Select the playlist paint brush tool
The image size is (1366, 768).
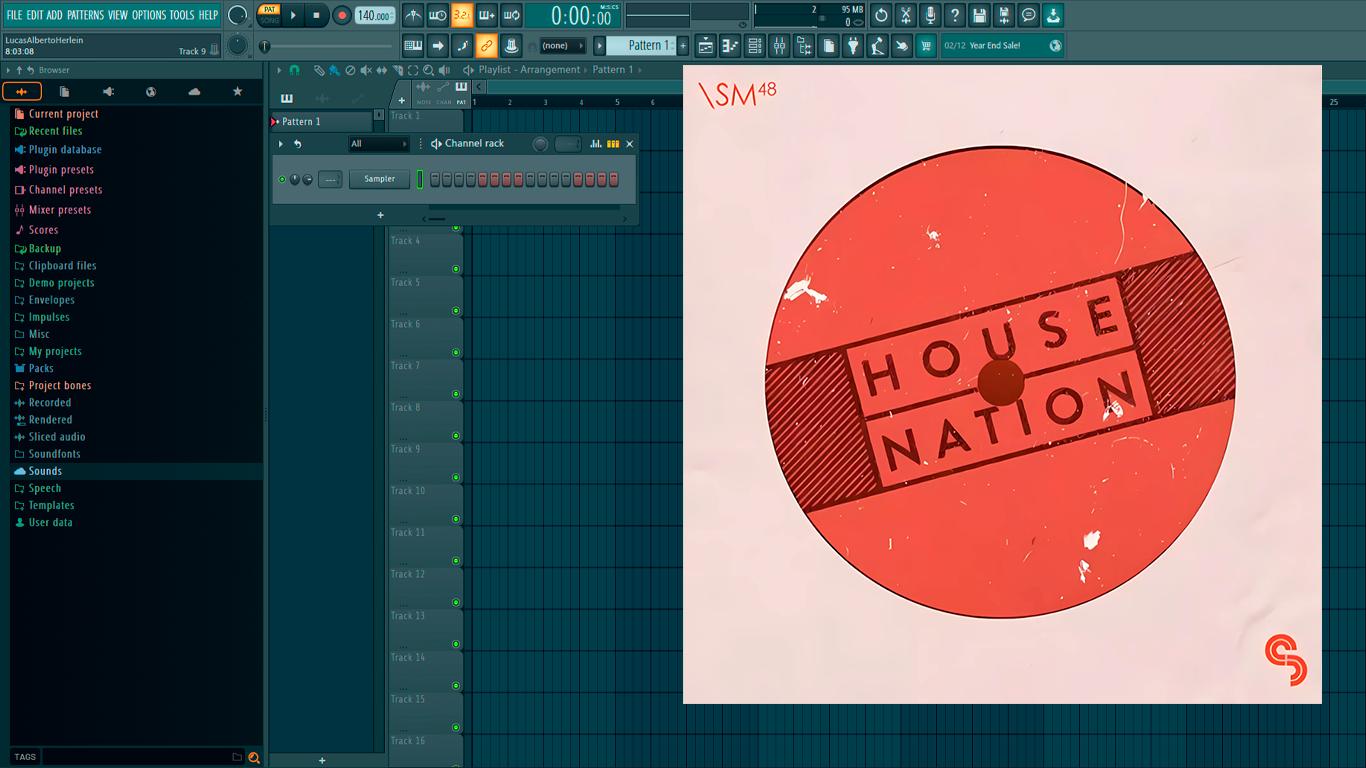pyautogui.click(x=334, y=70)
